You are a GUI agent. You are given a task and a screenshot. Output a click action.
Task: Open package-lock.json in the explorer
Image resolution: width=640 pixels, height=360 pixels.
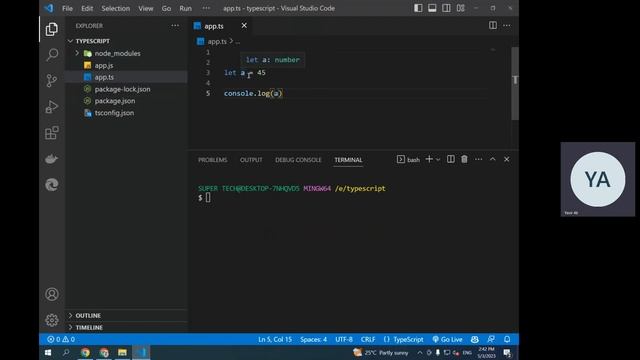pos(127,89)
